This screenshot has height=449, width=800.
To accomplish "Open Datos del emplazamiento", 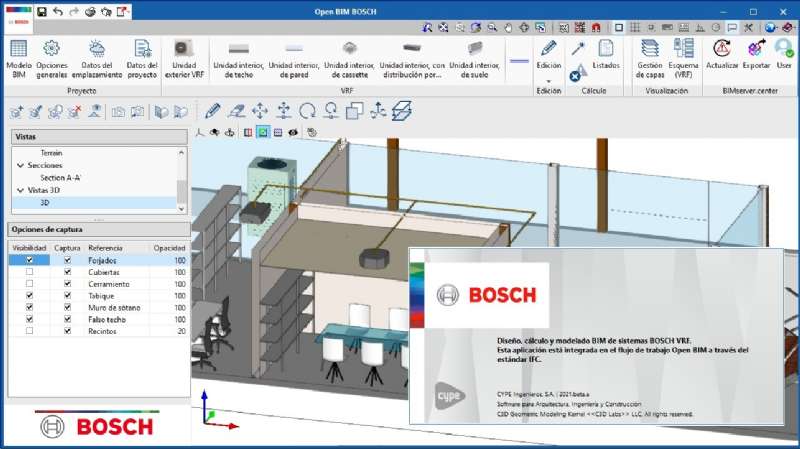I will [x=97, y=59].
